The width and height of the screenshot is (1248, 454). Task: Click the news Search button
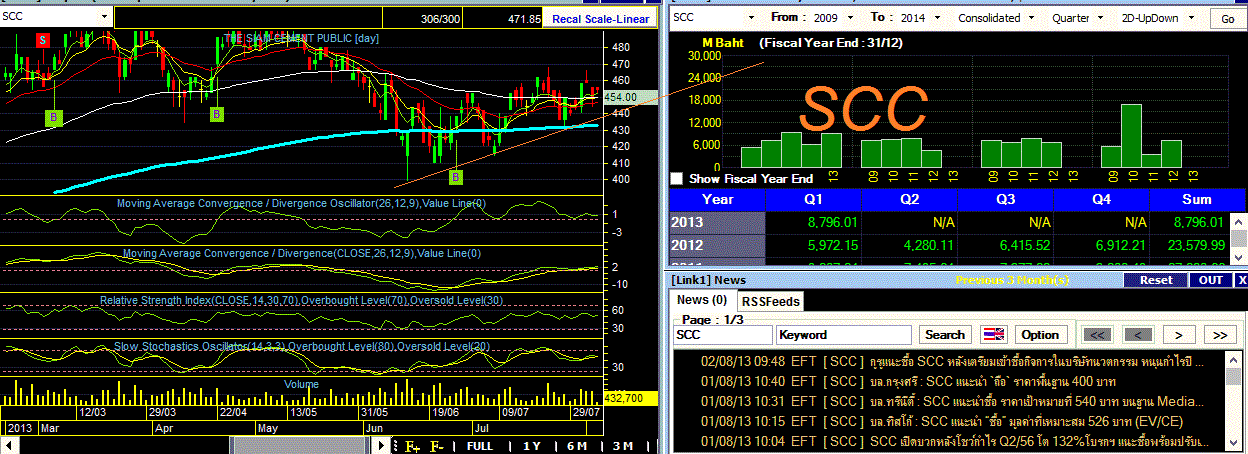coord(945,334)
